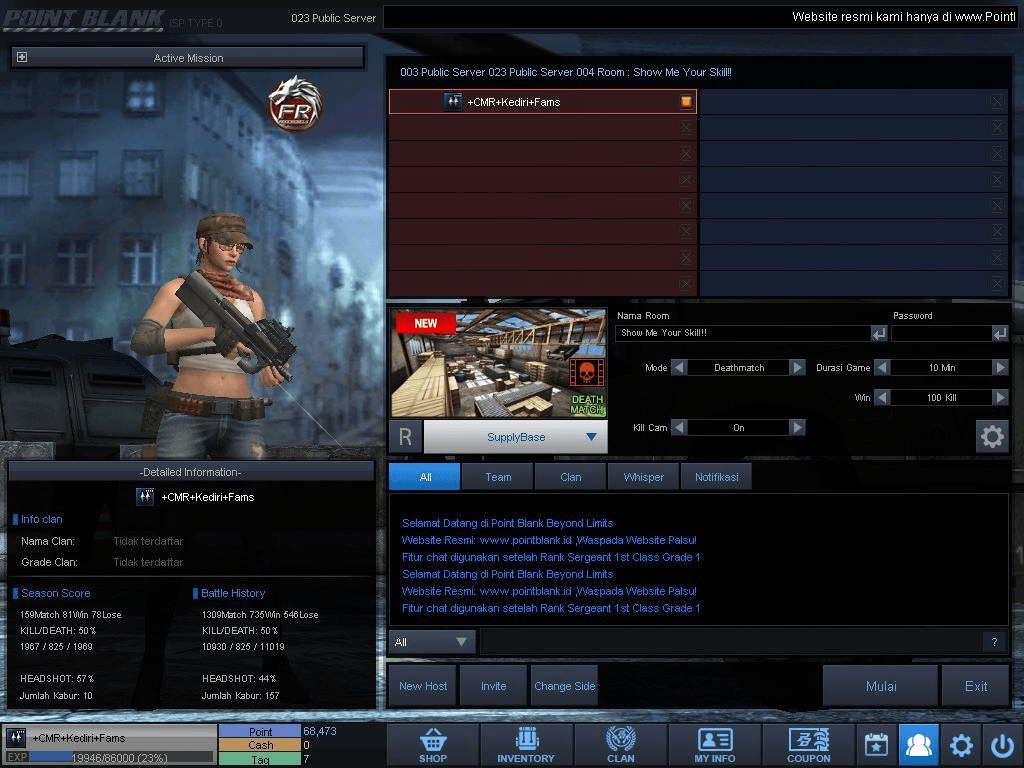Close the fifth blue team slot
Viewport: 1024px width, 768px height.
tap(997, 206)
